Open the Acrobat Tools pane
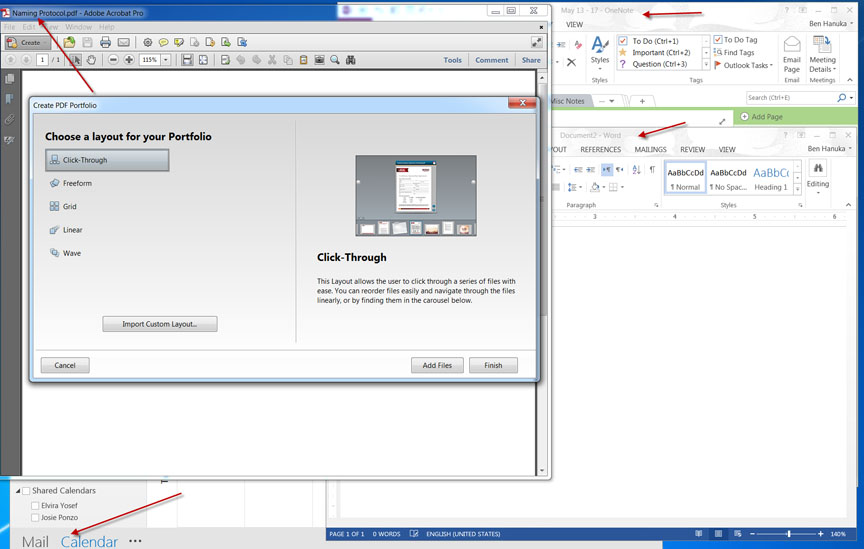Image resolution: width=864 pixels, height=549 pixels. point(452,60)
